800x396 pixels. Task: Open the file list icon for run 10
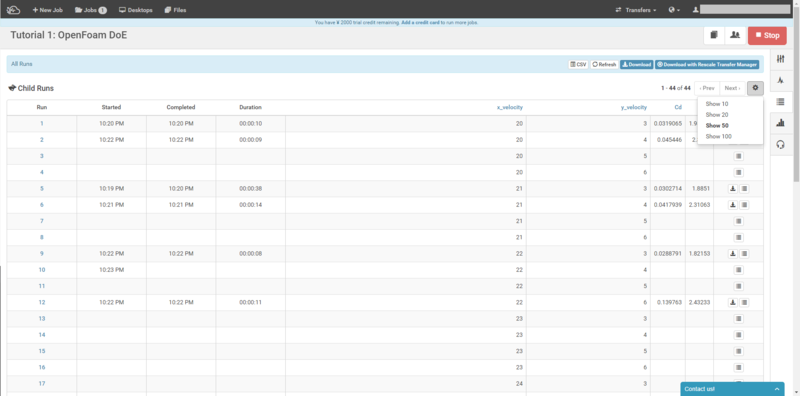pos(739,270)
